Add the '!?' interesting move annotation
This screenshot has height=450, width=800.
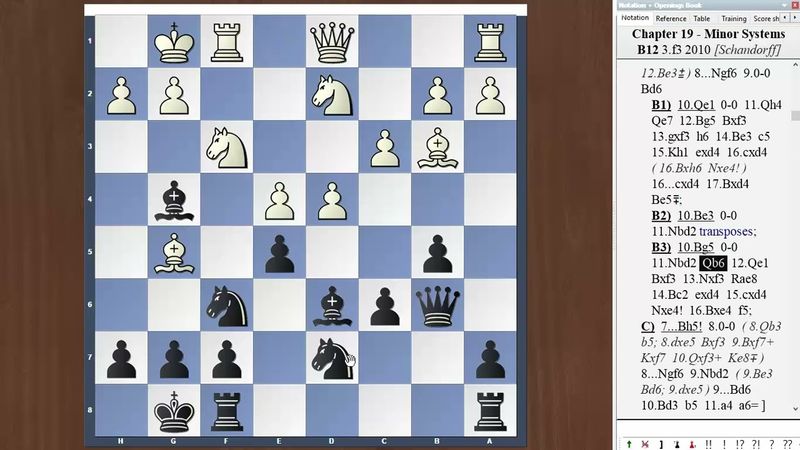point(739,443)
